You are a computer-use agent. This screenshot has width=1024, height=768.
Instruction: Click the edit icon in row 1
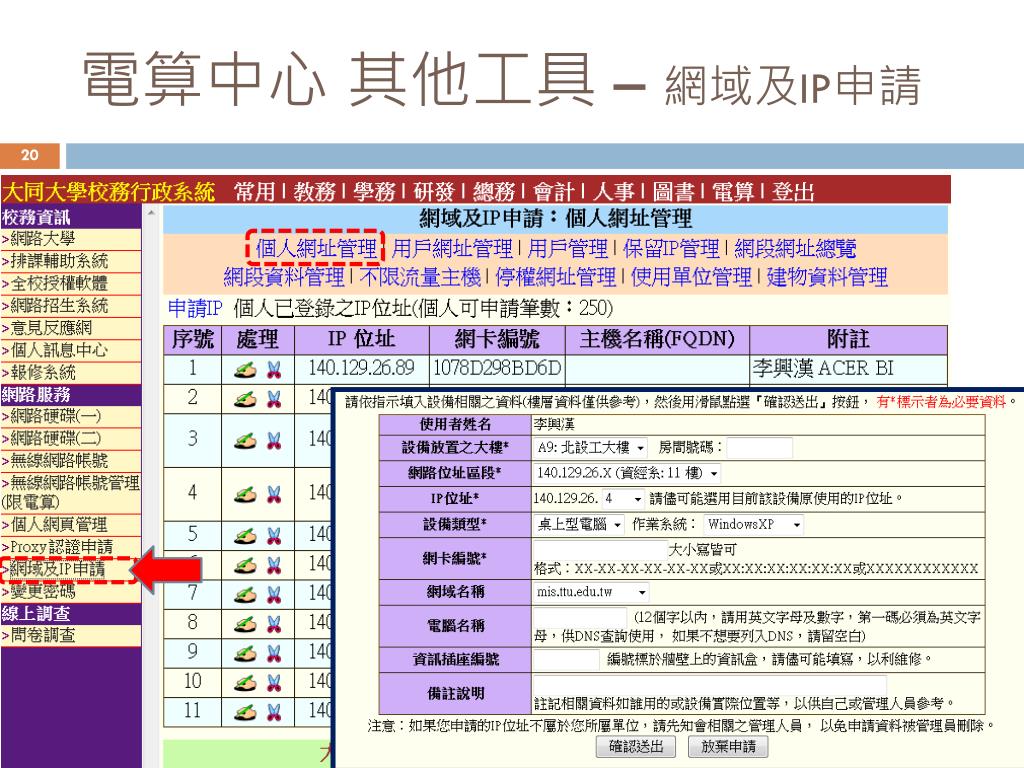click(246, 370)
